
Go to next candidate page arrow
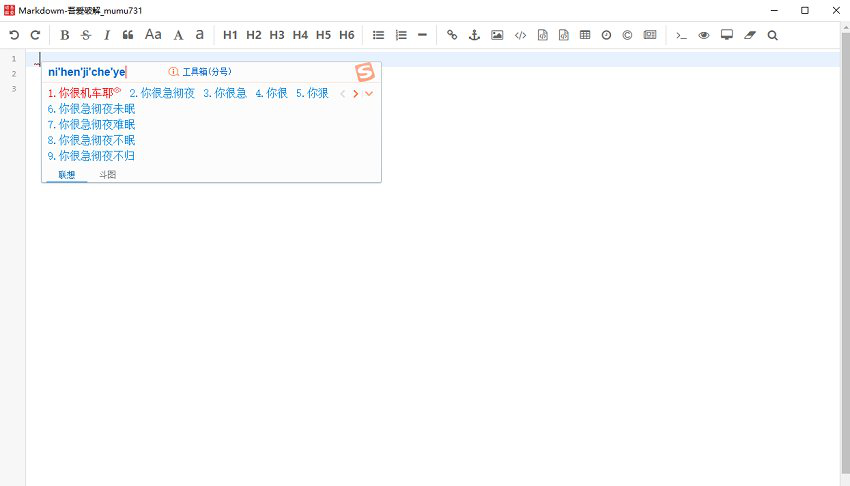point(355,93)
